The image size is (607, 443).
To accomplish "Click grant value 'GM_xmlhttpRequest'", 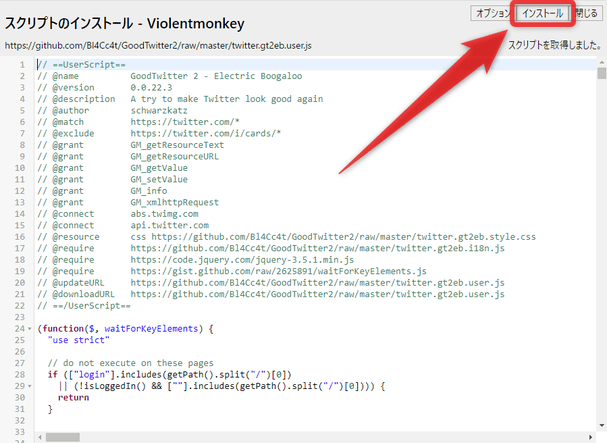I will click(175, 202).
